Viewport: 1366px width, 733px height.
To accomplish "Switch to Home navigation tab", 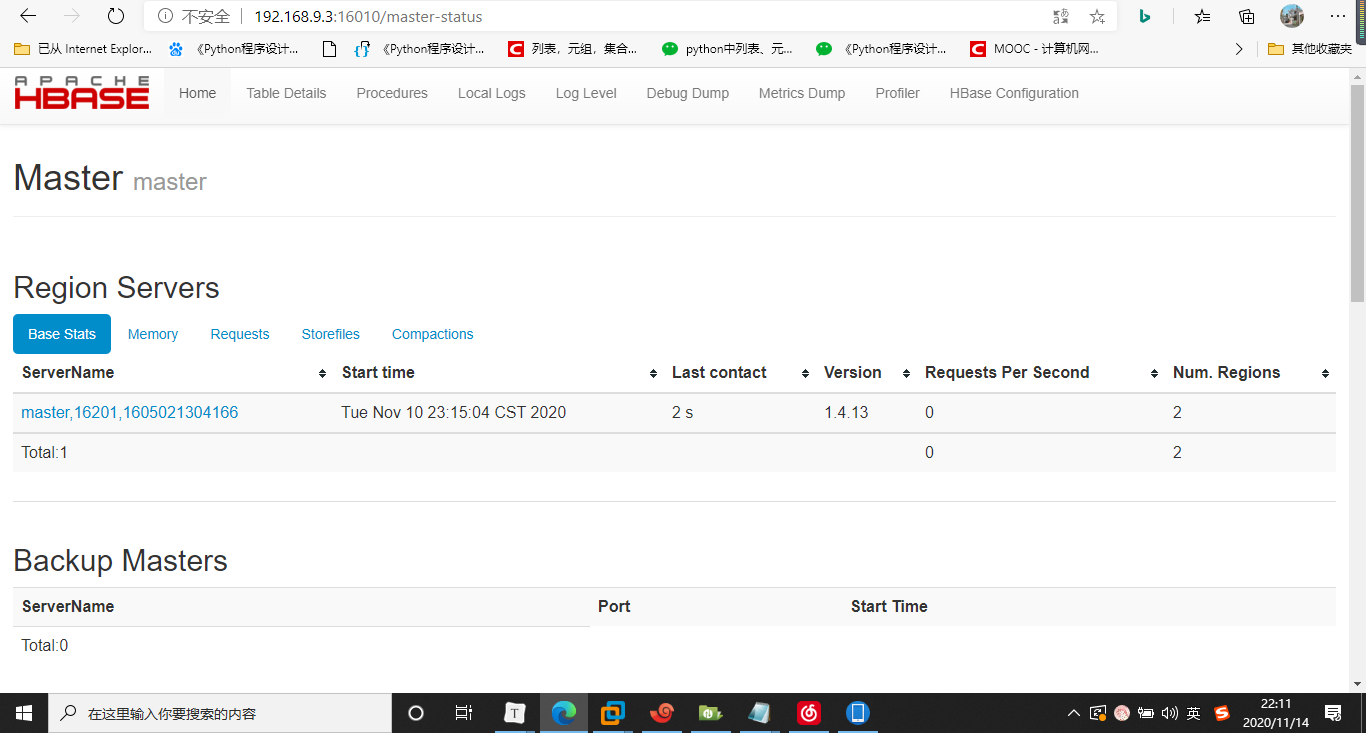I will click(197, 93).
